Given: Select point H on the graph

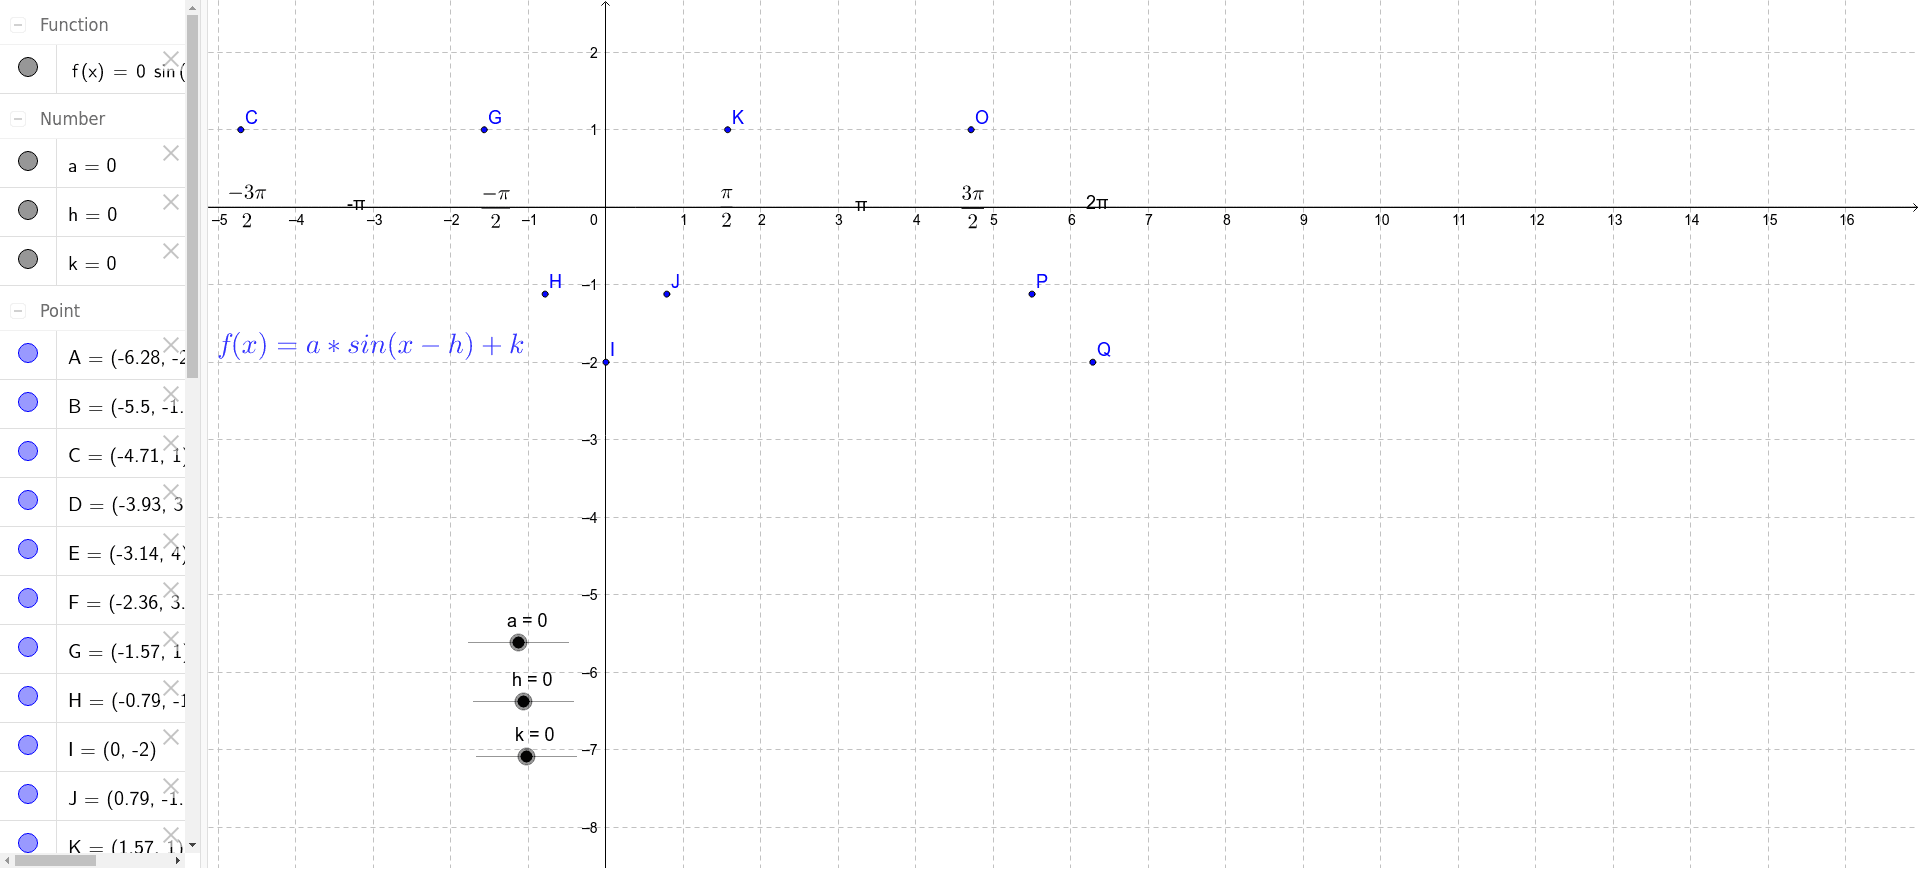Looking at the screenshot, I should 545,294.
